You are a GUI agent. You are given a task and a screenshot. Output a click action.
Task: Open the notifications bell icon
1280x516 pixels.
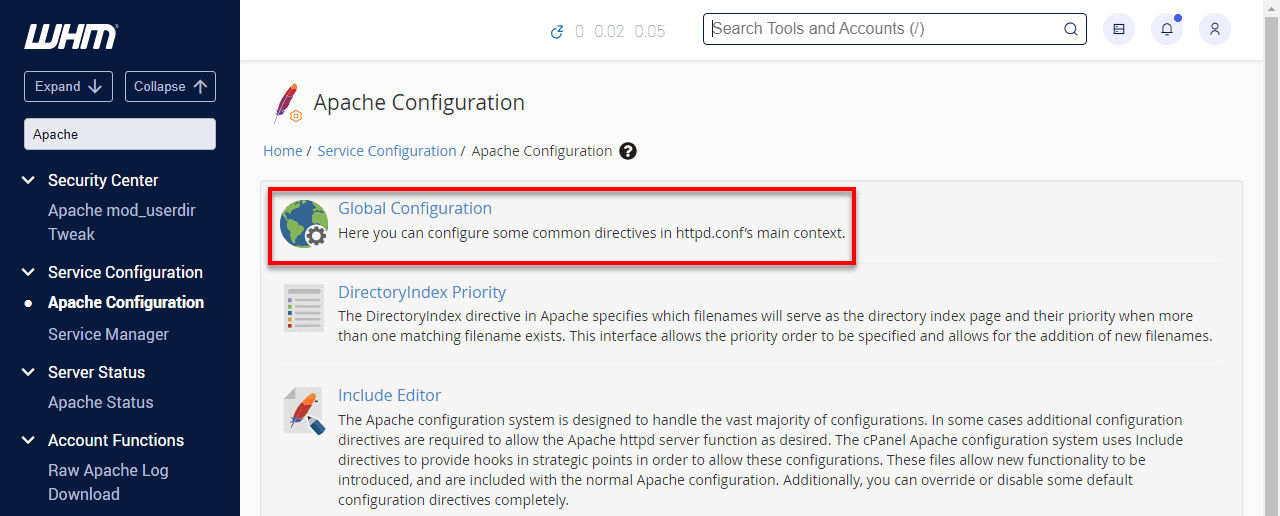click(x=1167, y=29)
